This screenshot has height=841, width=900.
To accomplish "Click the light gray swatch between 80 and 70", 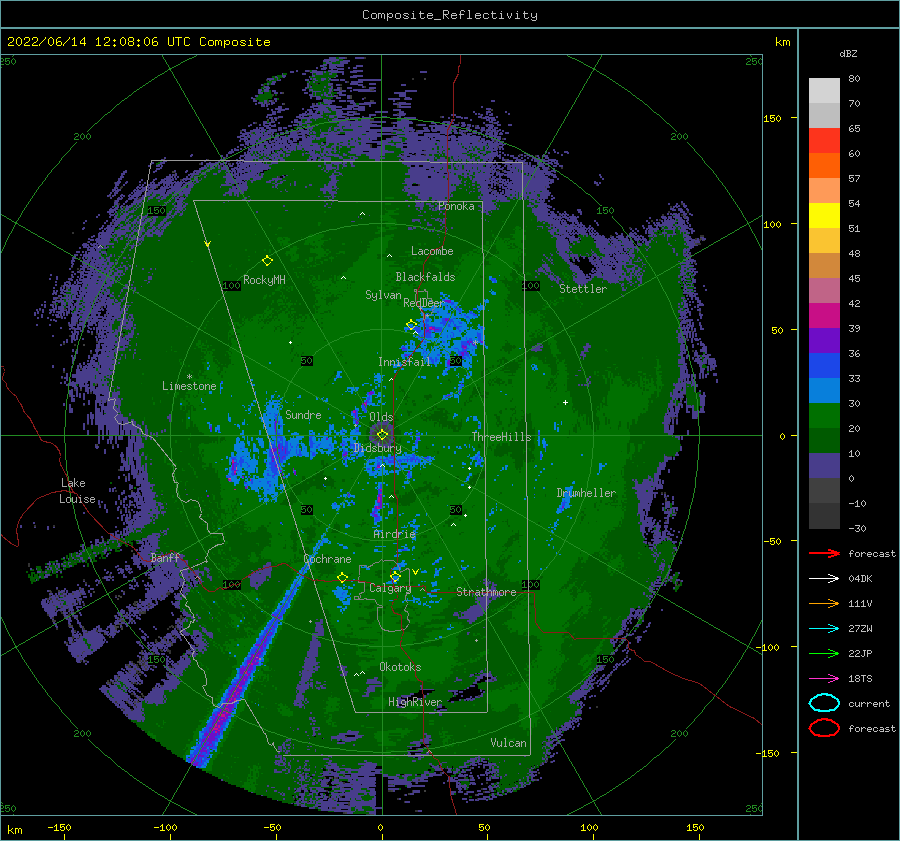I will 824,91.
